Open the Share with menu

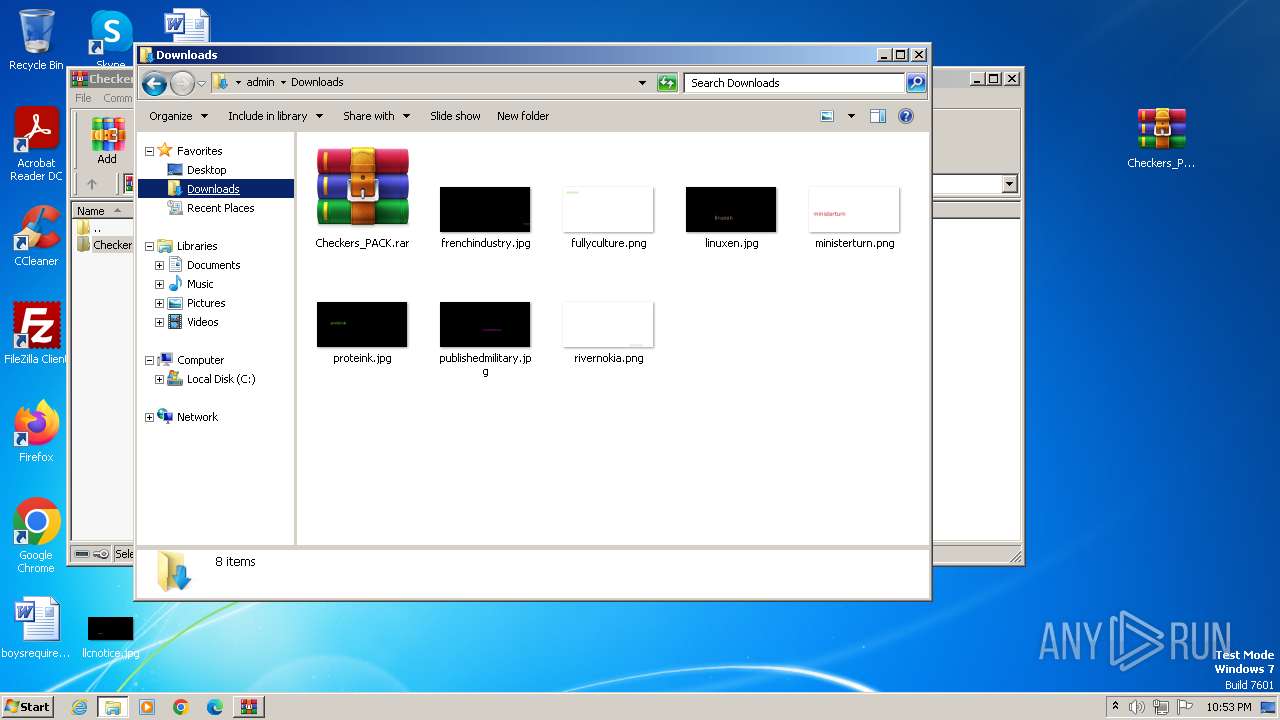376,116
